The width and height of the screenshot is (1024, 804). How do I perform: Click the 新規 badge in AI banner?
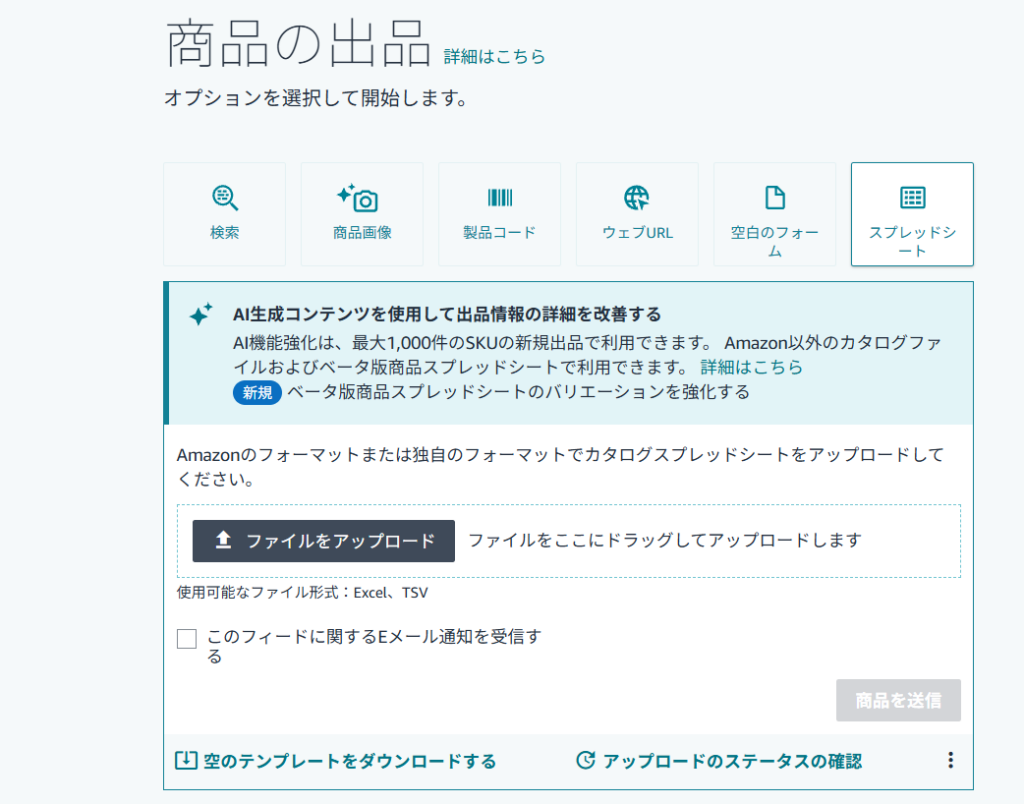pyautogui.click(x=257, y=393)
